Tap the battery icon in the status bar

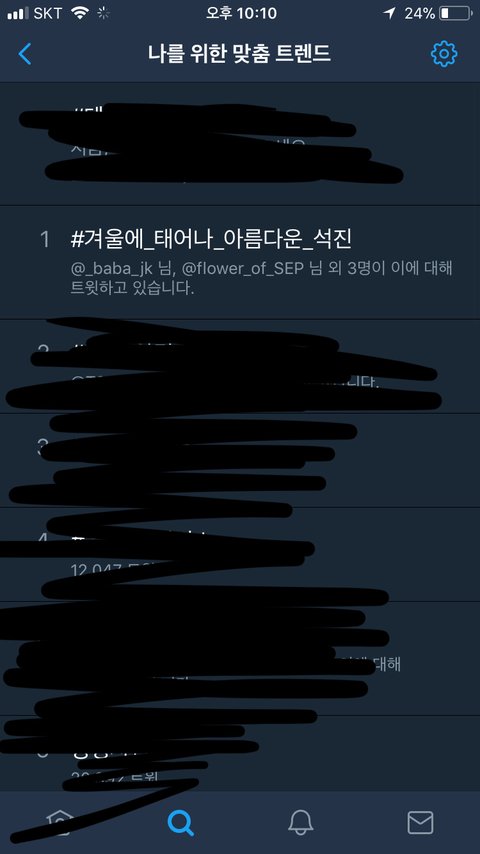[456, 14]
